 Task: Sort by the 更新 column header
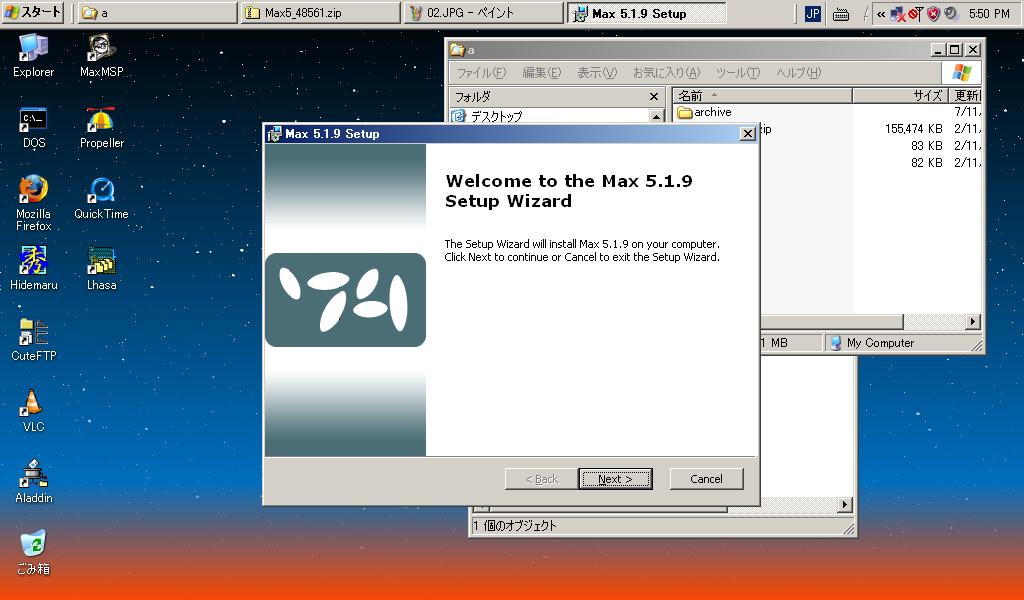click(965, 96)
